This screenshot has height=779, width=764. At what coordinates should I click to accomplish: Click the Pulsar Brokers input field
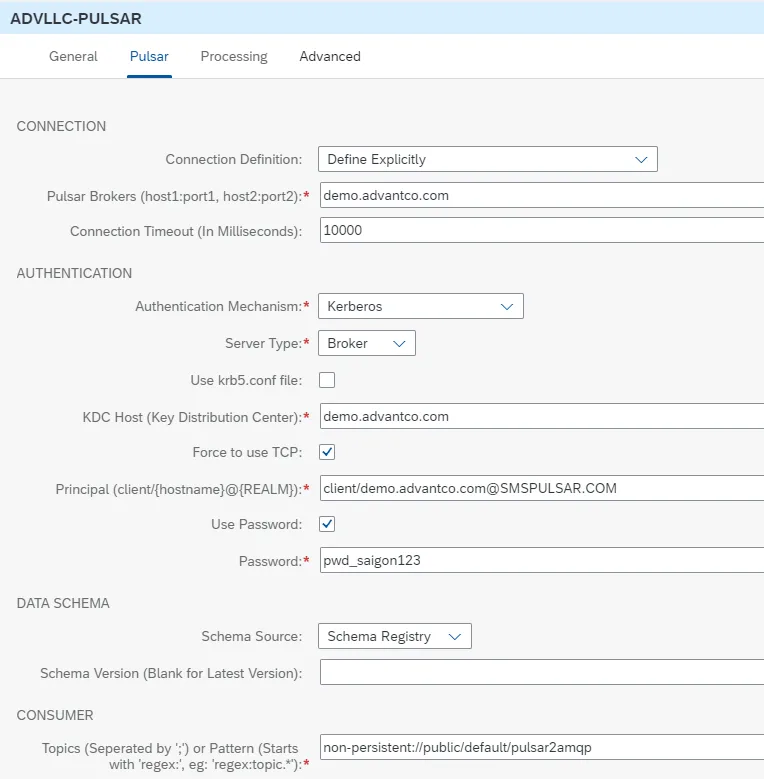[x=541, y=195]
